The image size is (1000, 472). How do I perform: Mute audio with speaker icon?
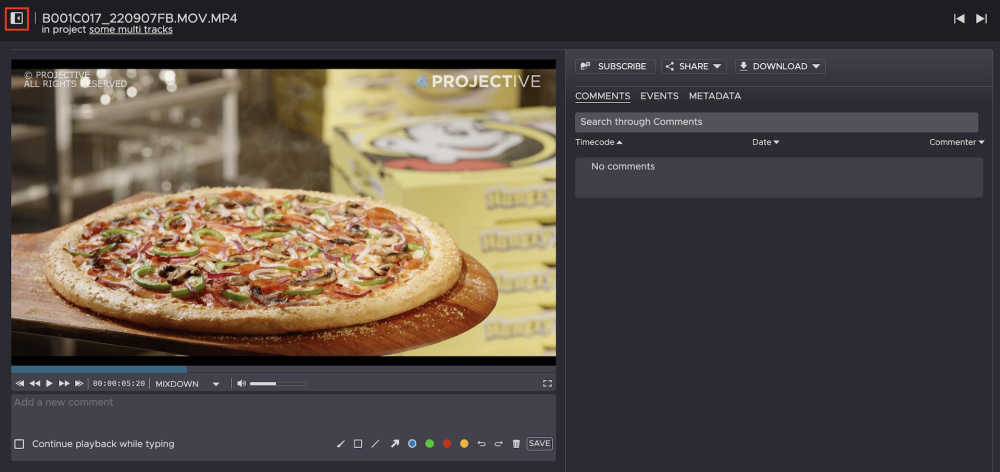pos(241,383)
